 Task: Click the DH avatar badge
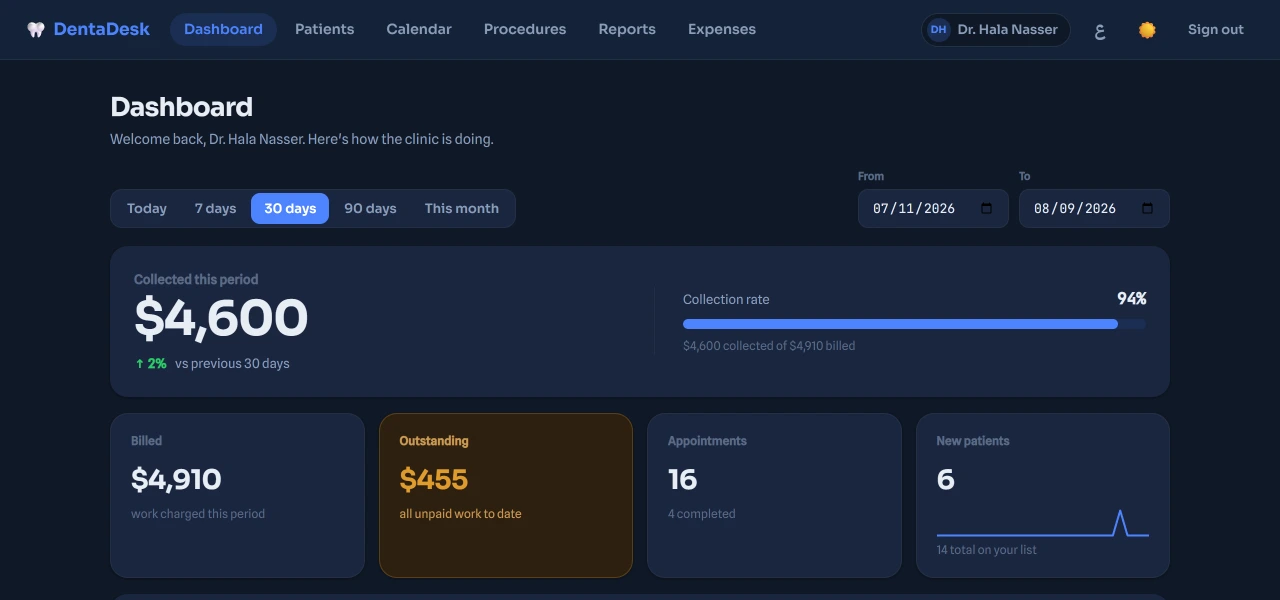pos(938,30)
